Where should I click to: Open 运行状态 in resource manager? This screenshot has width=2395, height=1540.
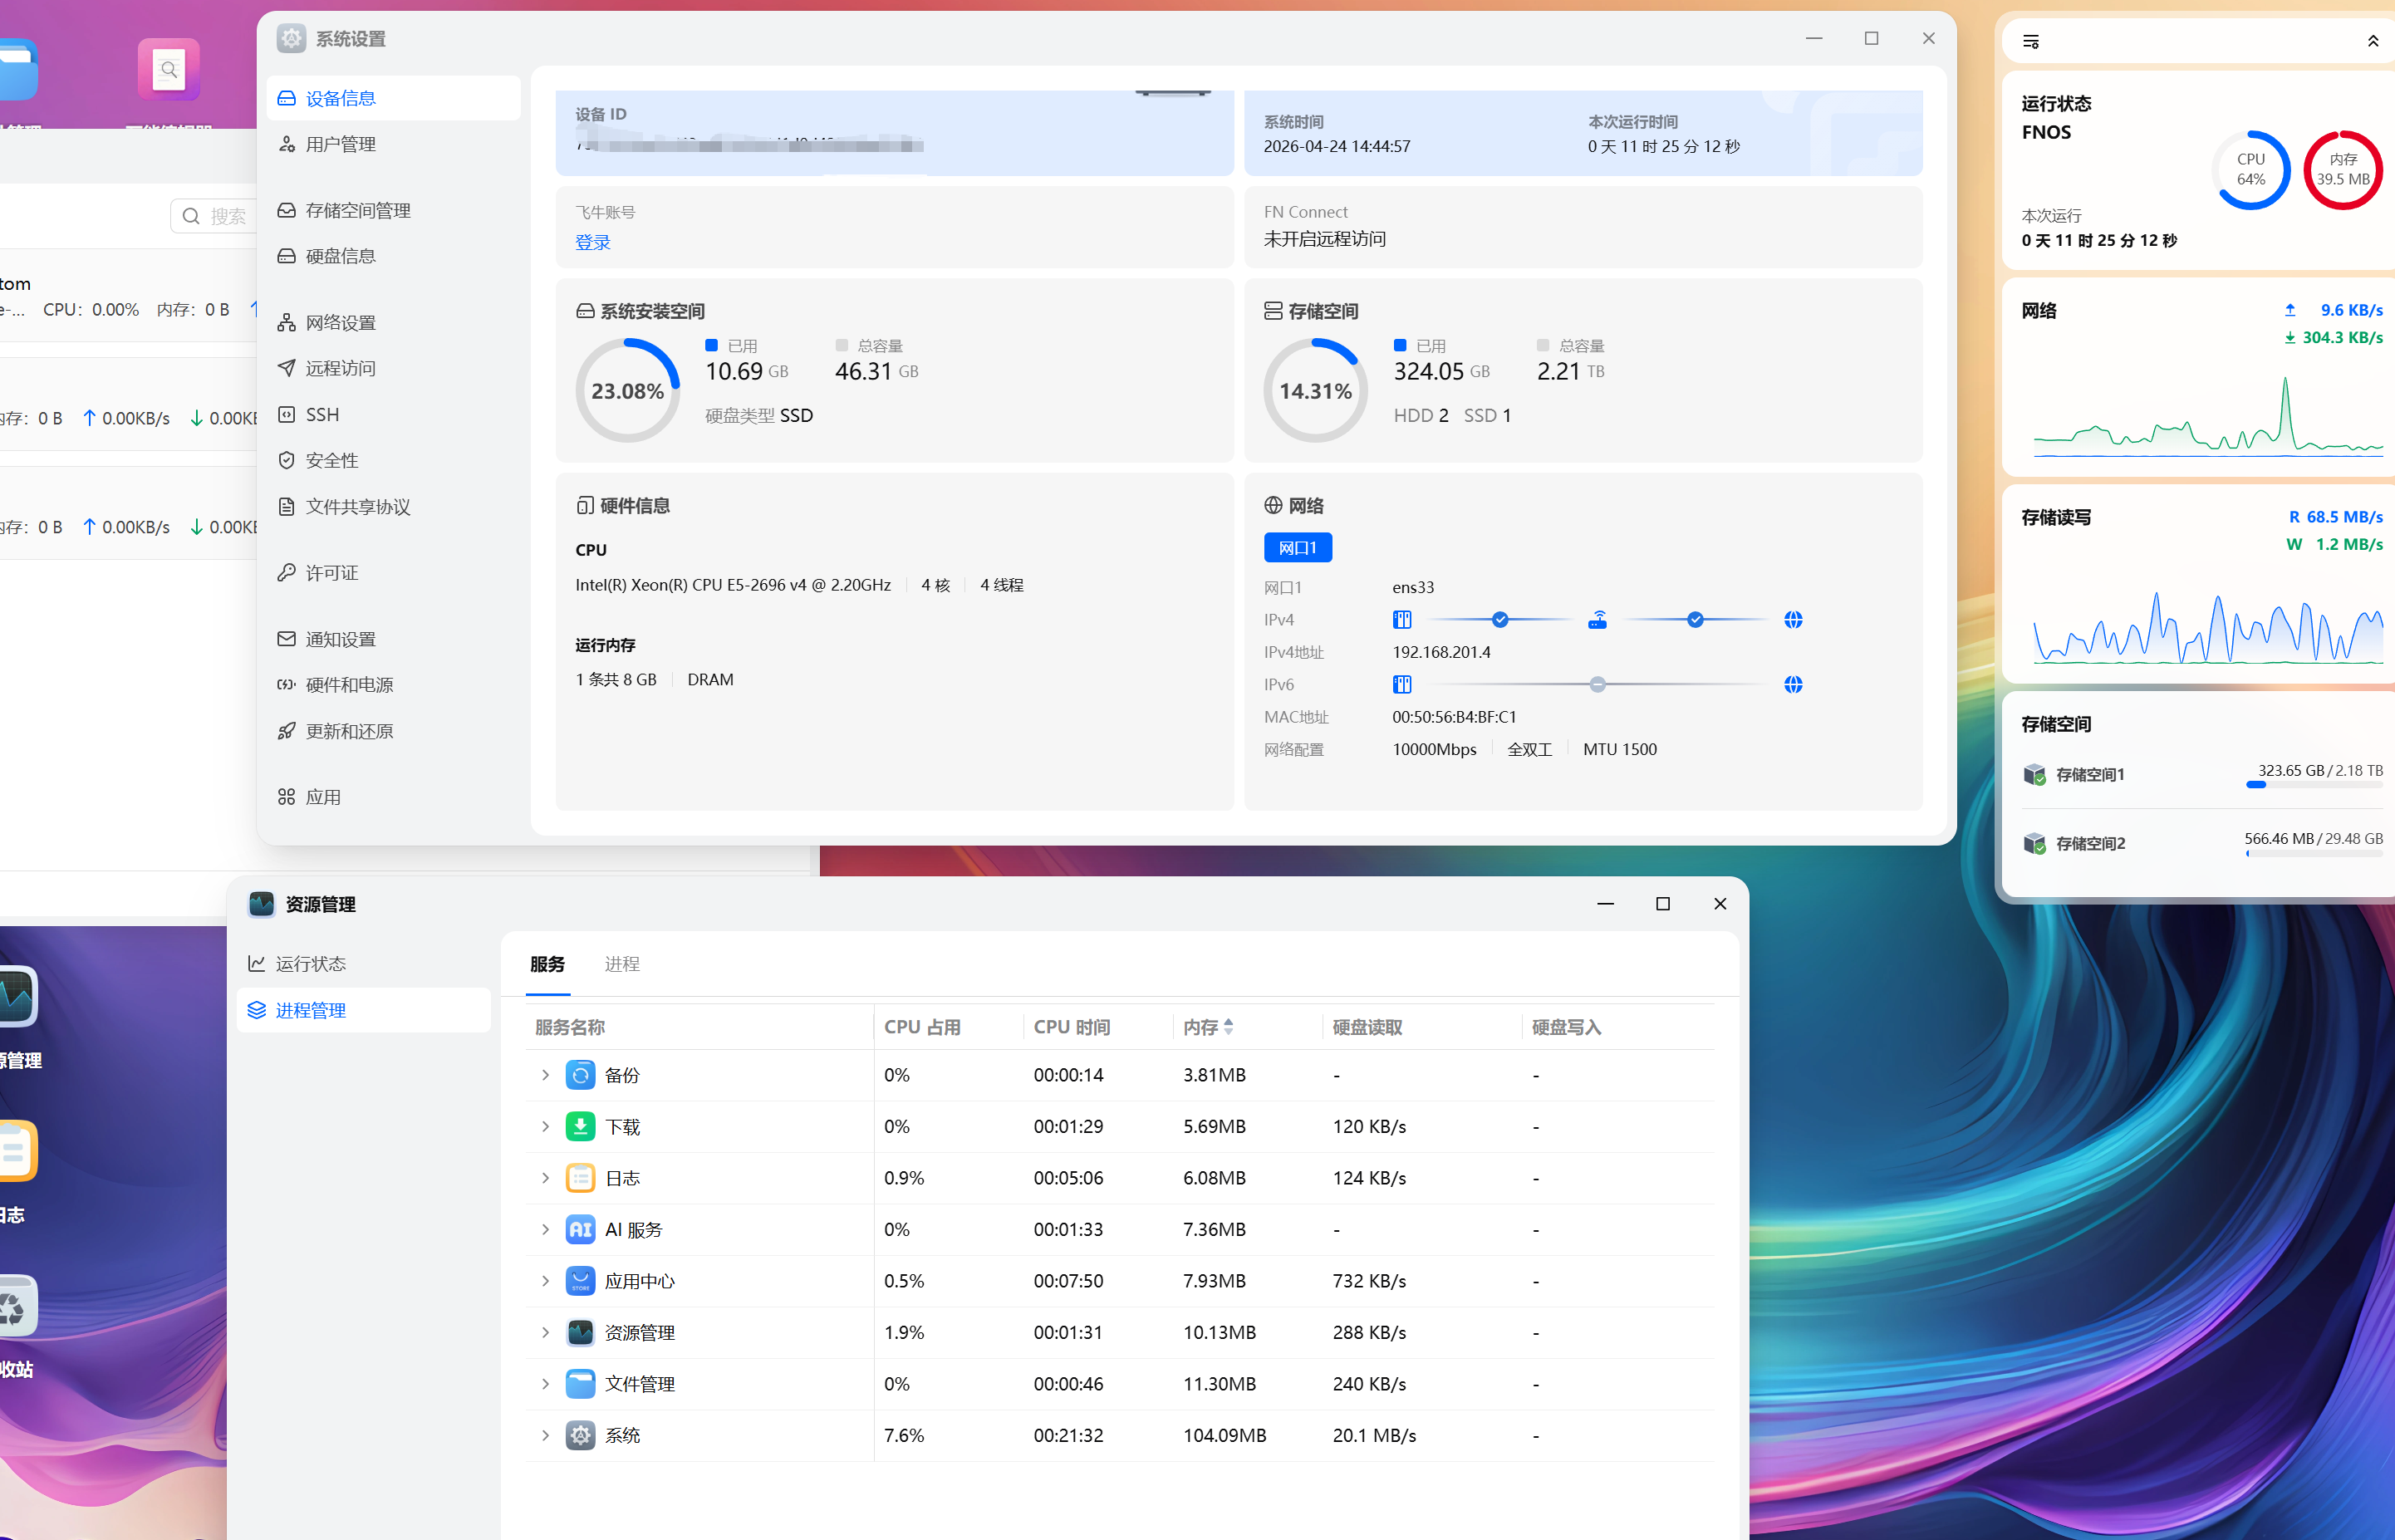click(x=310, y=963)
